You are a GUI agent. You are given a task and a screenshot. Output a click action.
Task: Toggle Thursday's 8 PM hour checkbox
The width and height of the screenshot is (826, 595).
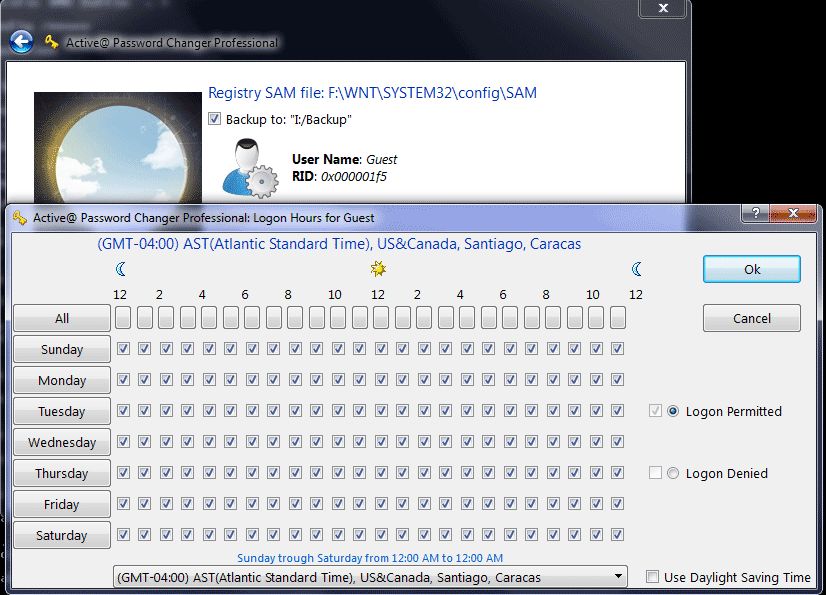553,472
